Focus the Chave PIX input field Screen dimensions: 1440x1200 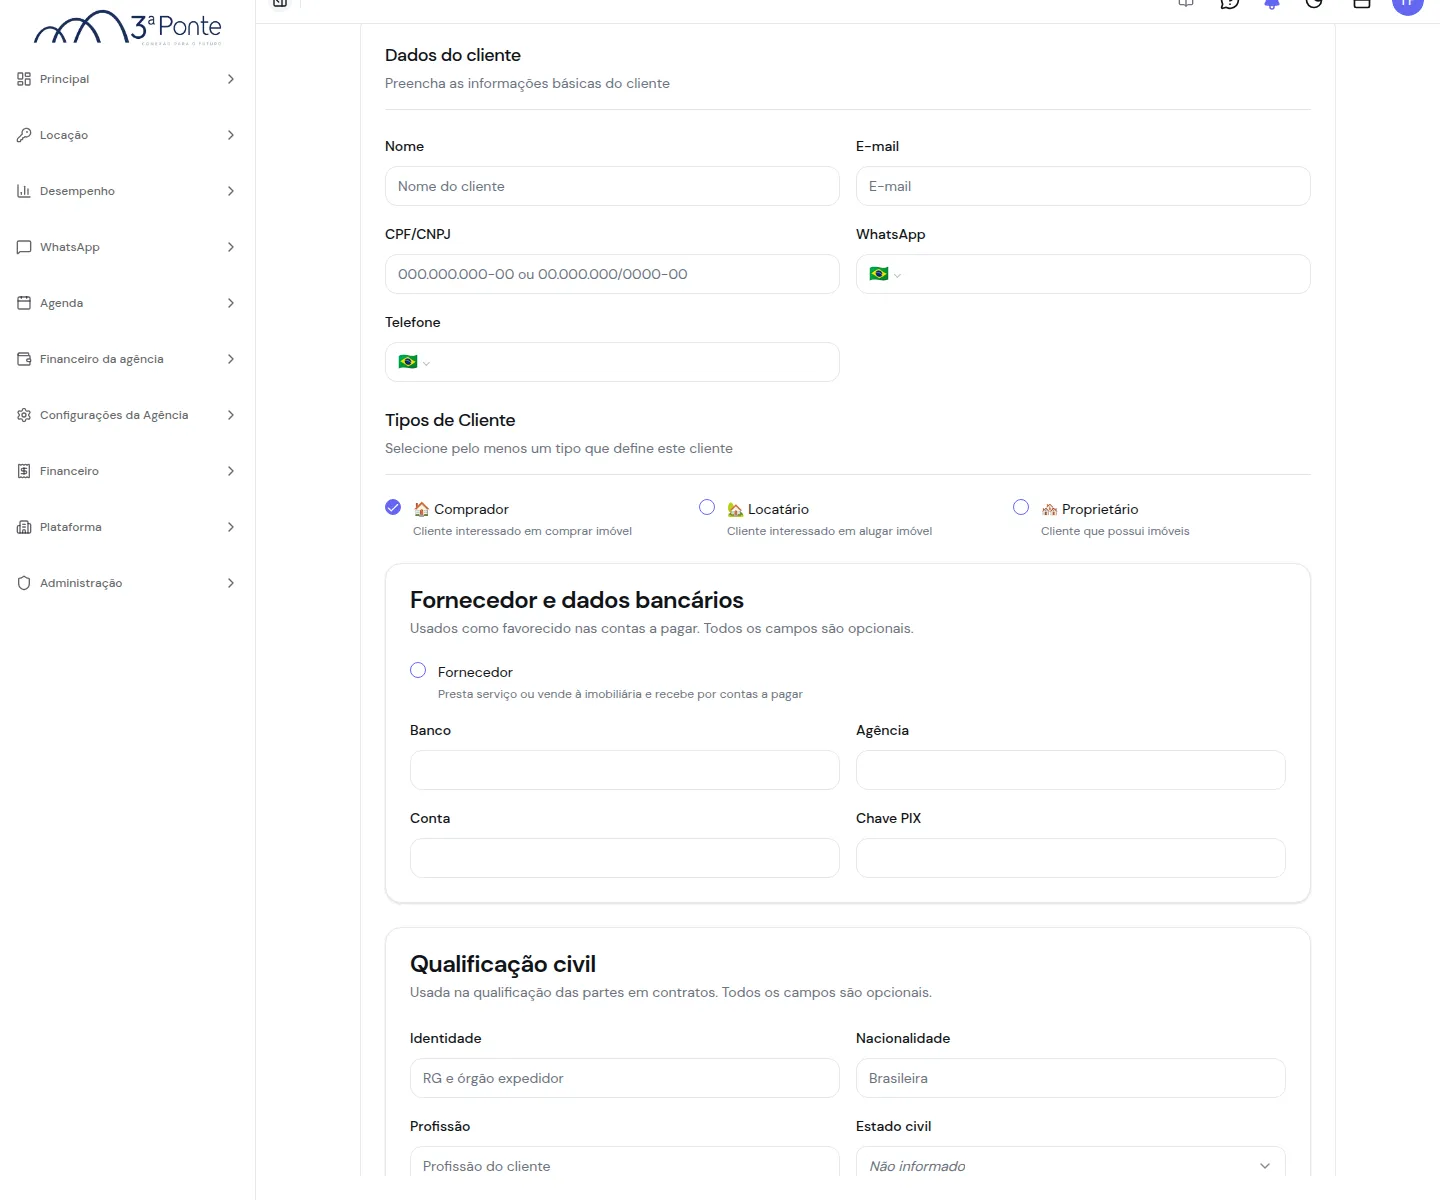(x=1070, y=858)
